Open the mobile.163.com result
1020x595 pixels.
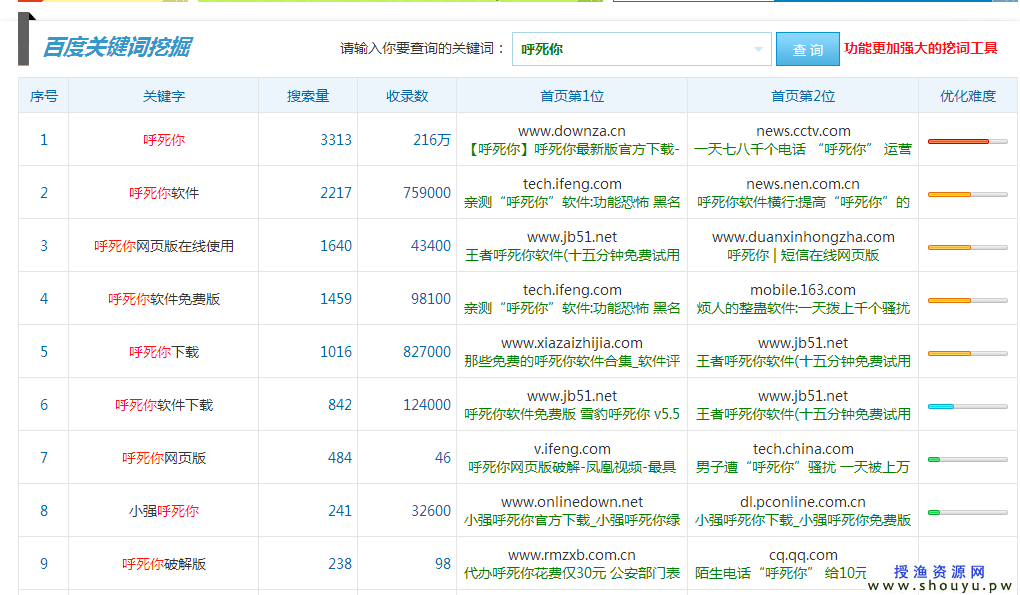point(803,291)
